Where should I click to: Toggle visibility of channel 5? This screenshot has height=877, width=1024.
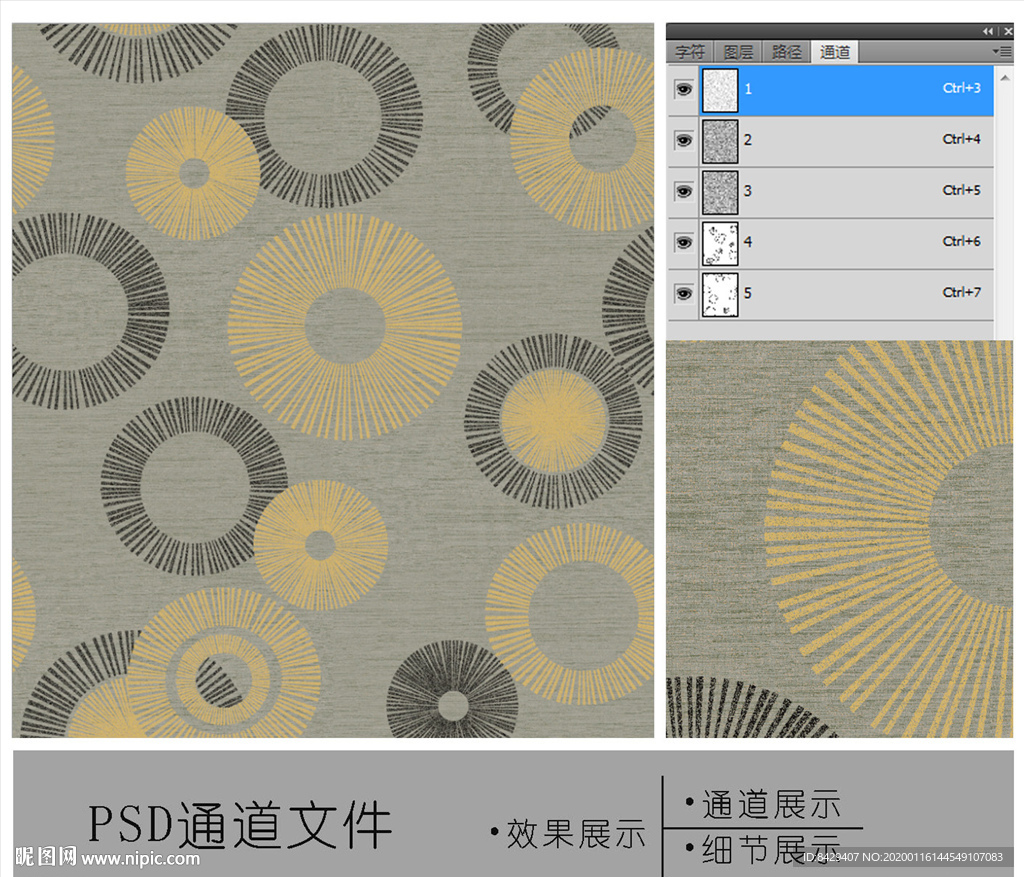[x=684, y=293]
